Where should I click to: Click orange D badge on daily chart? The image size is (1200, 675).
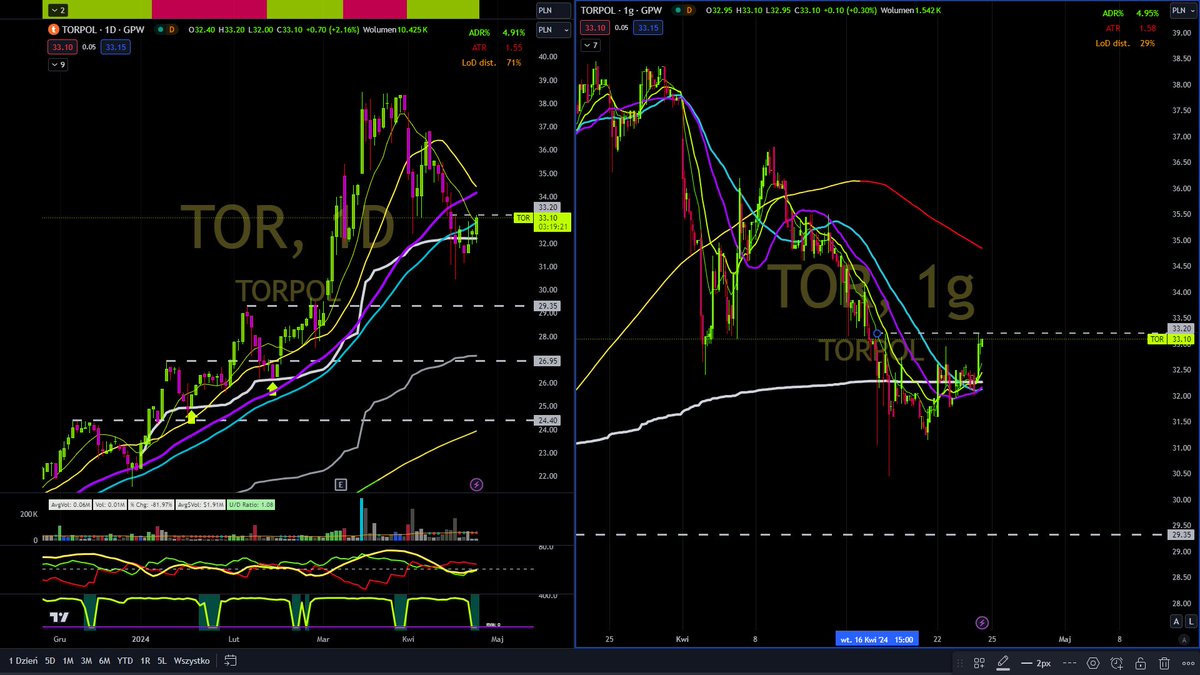coord(172,30)
